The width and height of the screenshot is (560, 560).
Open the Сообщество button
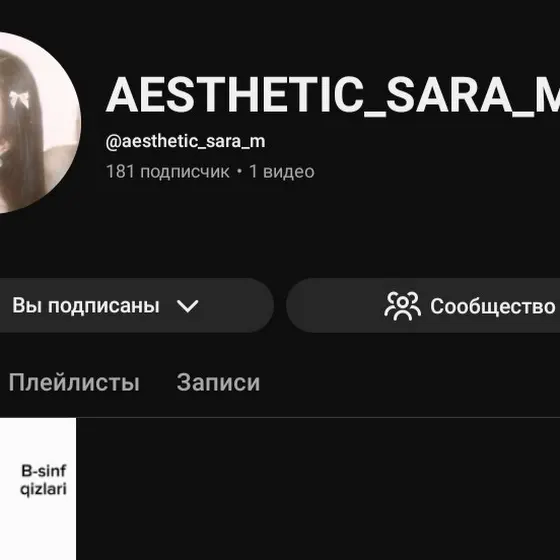point(423,306)
